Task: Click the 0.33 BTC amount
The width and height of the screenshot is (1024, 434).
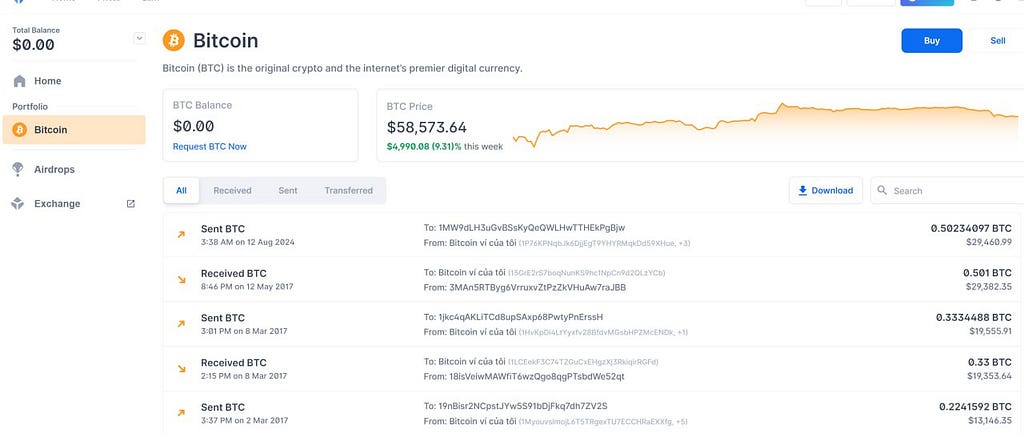Action: pos(990,362)
